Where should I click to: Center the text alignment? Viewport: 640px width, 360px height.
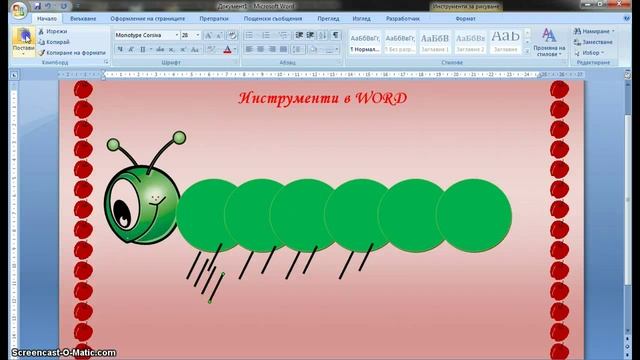click(x=260, y=49)
